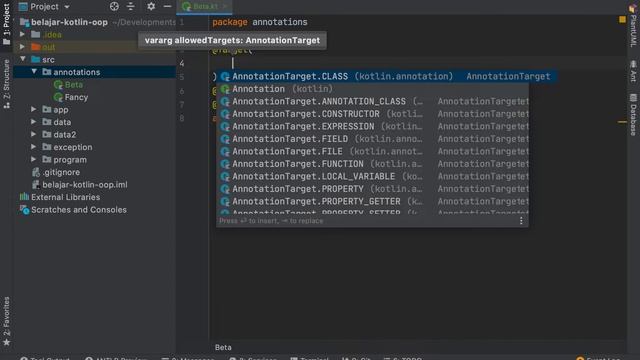
Task: Collapse the annotations package
Action: tap(34, 72)
